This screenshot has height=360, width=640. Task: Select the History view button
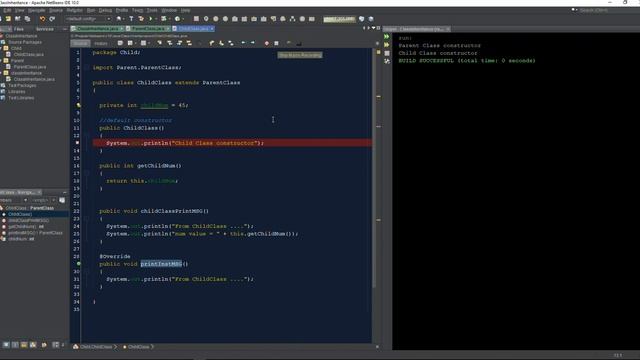click(100, 43)
